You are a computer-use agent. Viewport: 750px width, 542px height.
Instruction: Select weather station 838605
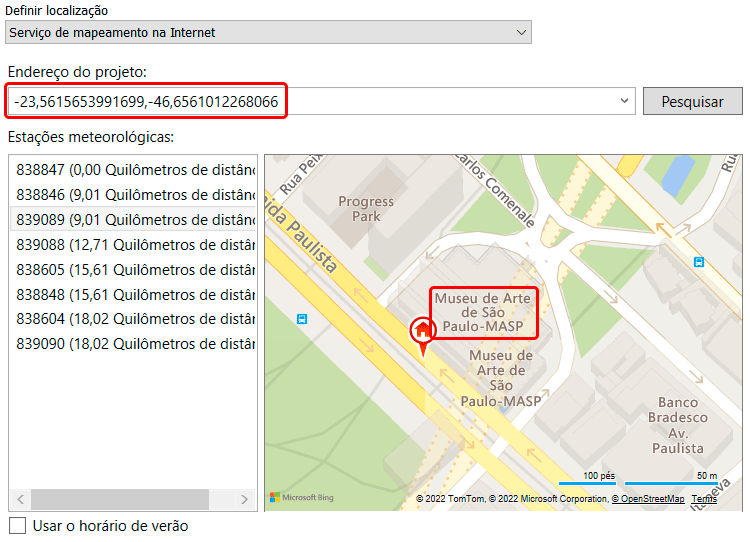coord(134,270)
